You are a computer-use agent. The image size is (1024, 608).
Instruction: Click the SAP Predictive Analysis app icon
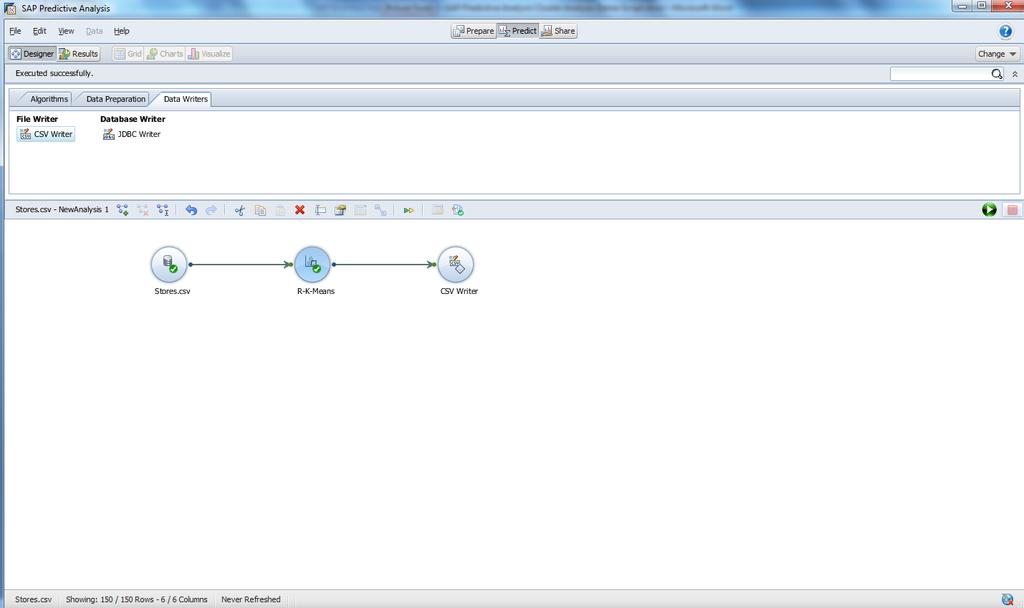[10, 8]
